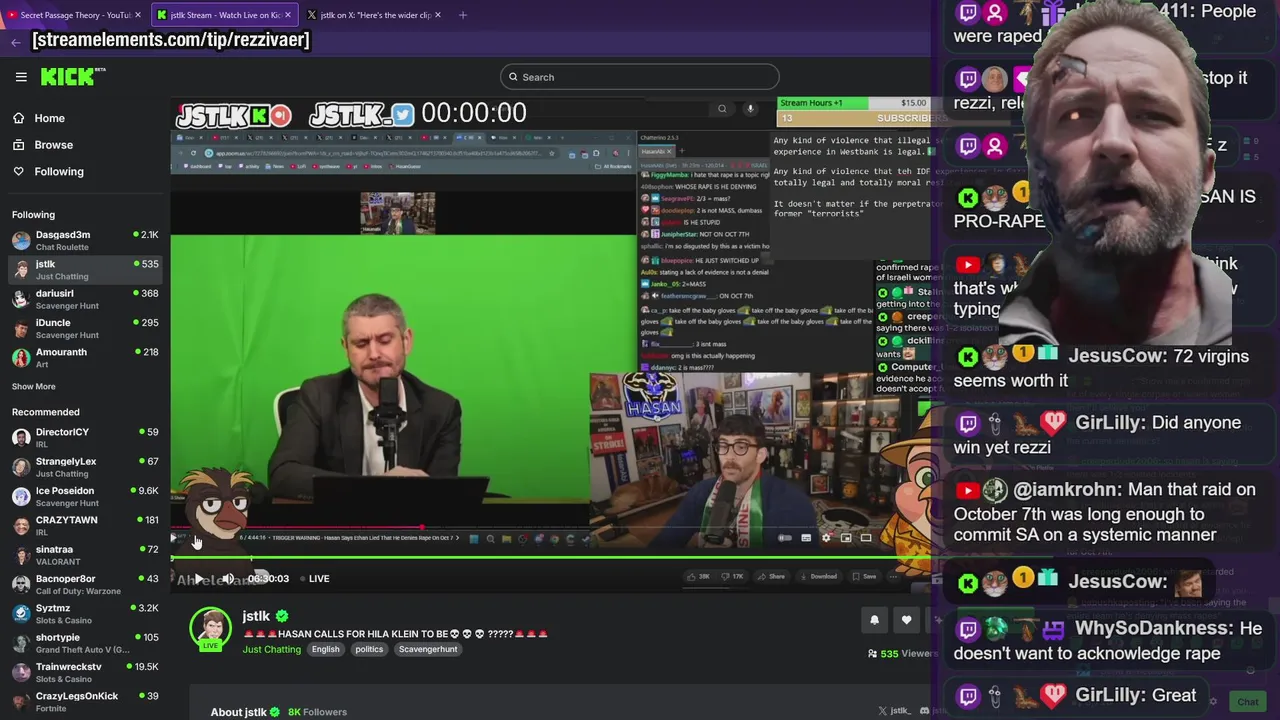This screenshot has height=720, width=1280.
Task: Open Bacnoper8or Warzone channel
Action: coord(85,584)
